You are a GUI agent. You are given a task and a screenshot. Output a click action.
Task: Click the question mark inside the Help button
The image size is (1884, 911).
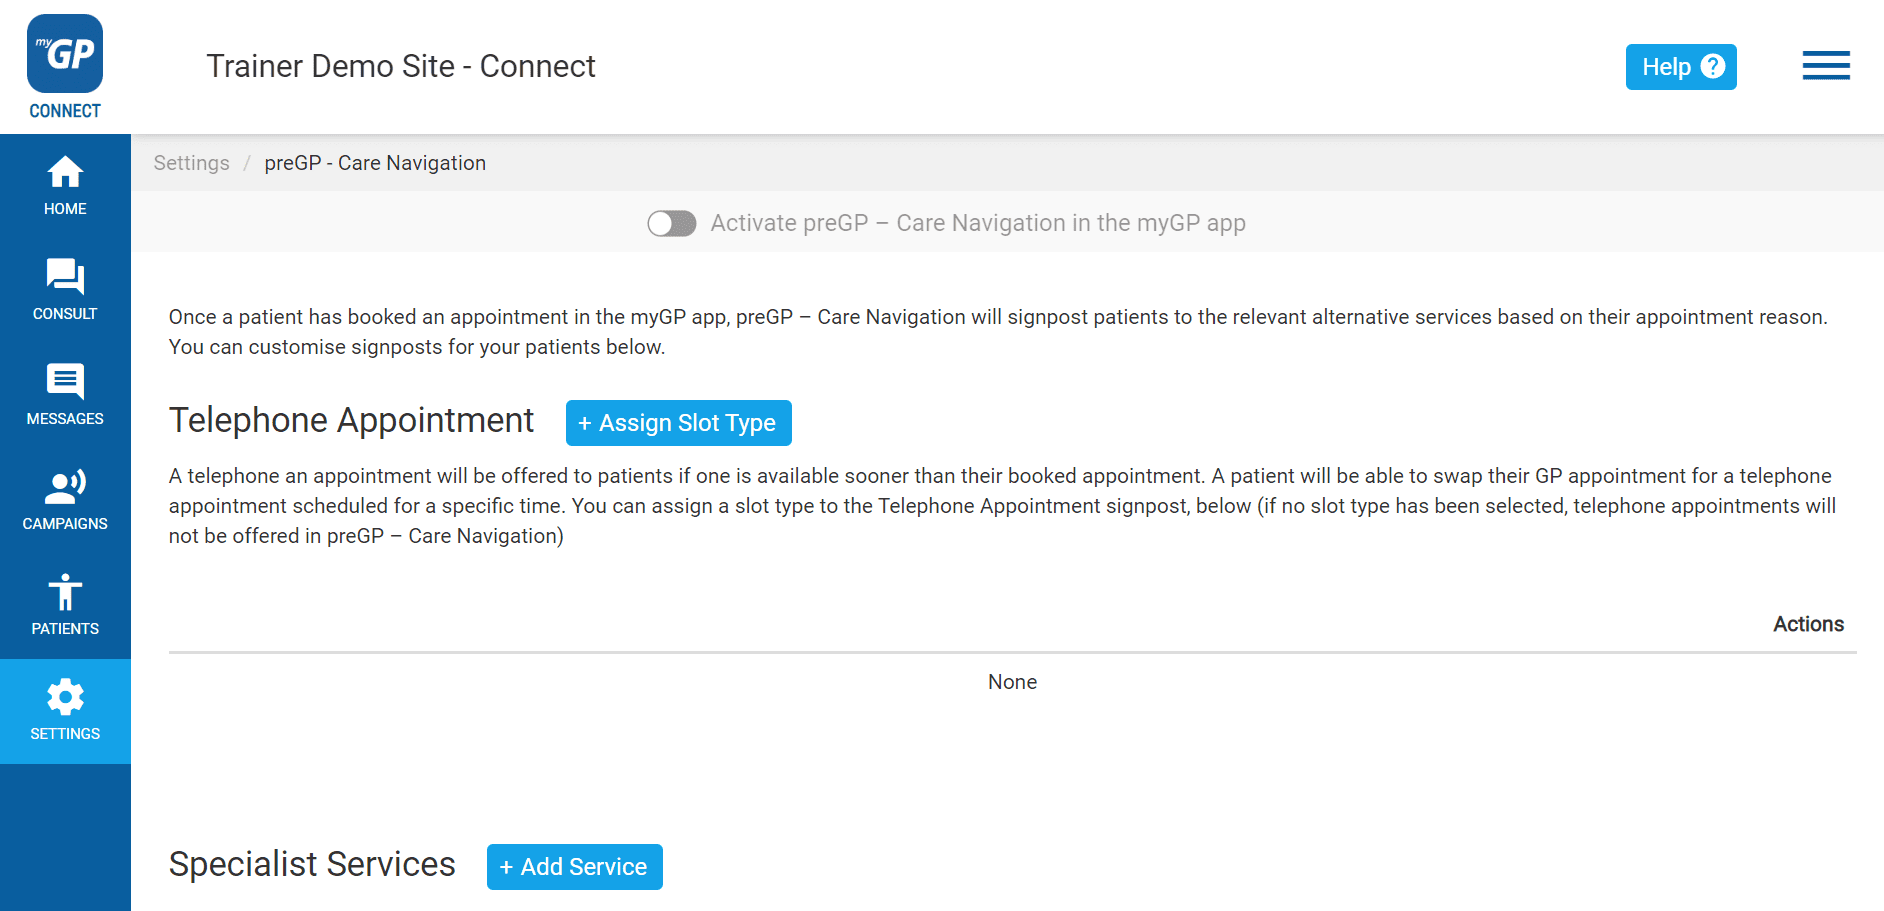coord(1712,66)
